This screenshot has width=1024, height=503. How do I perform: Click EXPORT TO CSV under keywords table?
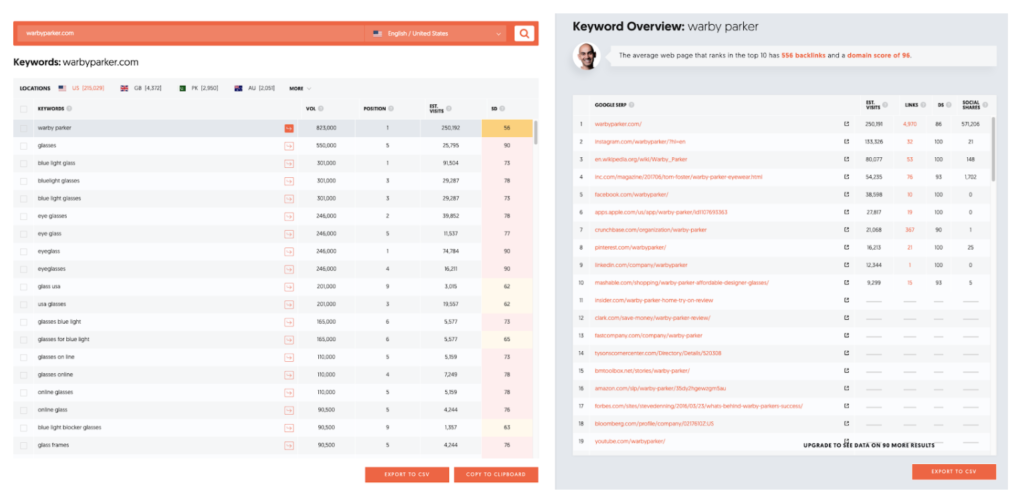pyautogui.click(x=407, y=475)
